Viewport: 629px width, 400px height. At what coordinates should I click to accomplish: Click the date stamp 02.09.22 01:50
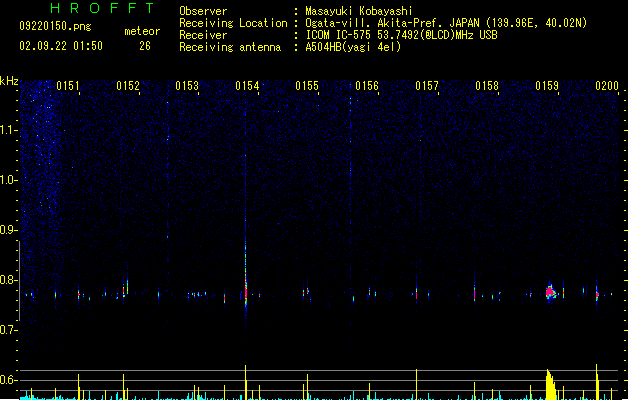(61, 46)
